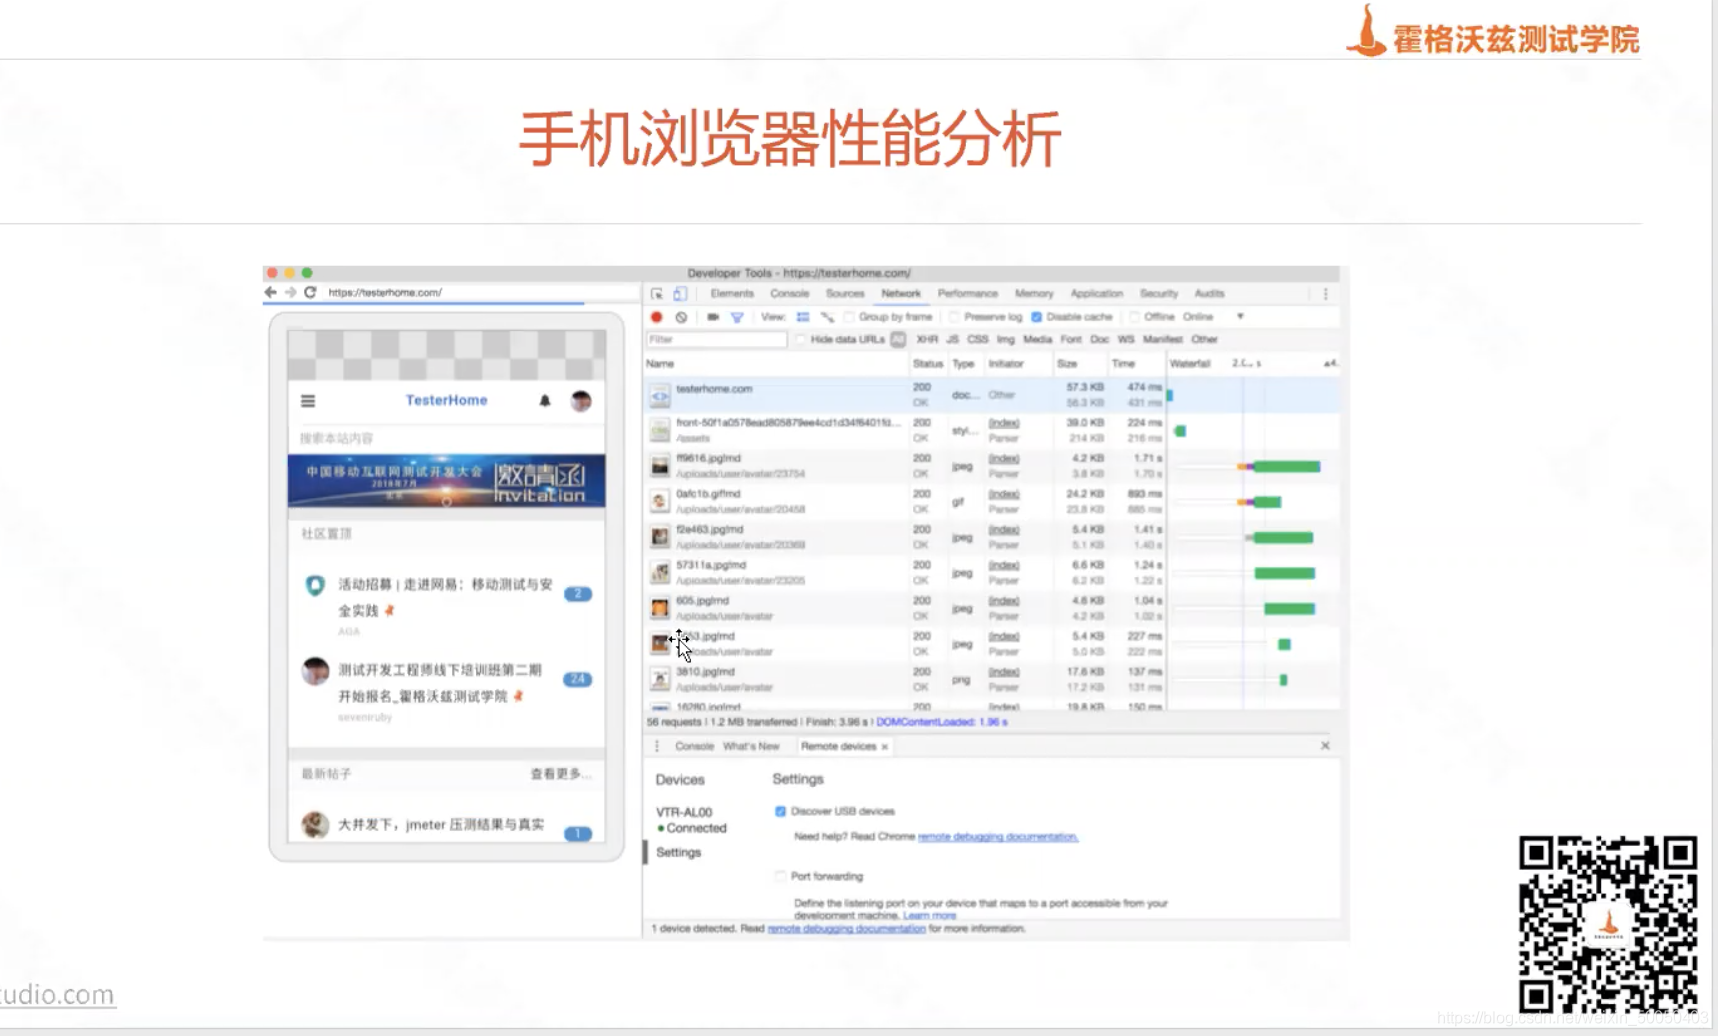This screenshot has height=1036, width=1718.
Task: Filter requests by Img type
Action: pyautogui.click(x=1005, y=340)
